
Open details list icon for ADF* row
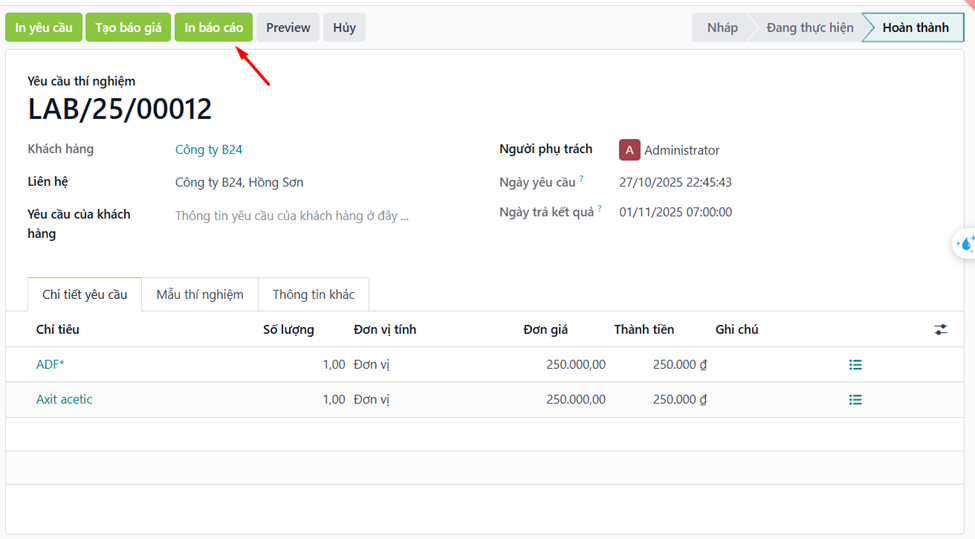point(855,365)
